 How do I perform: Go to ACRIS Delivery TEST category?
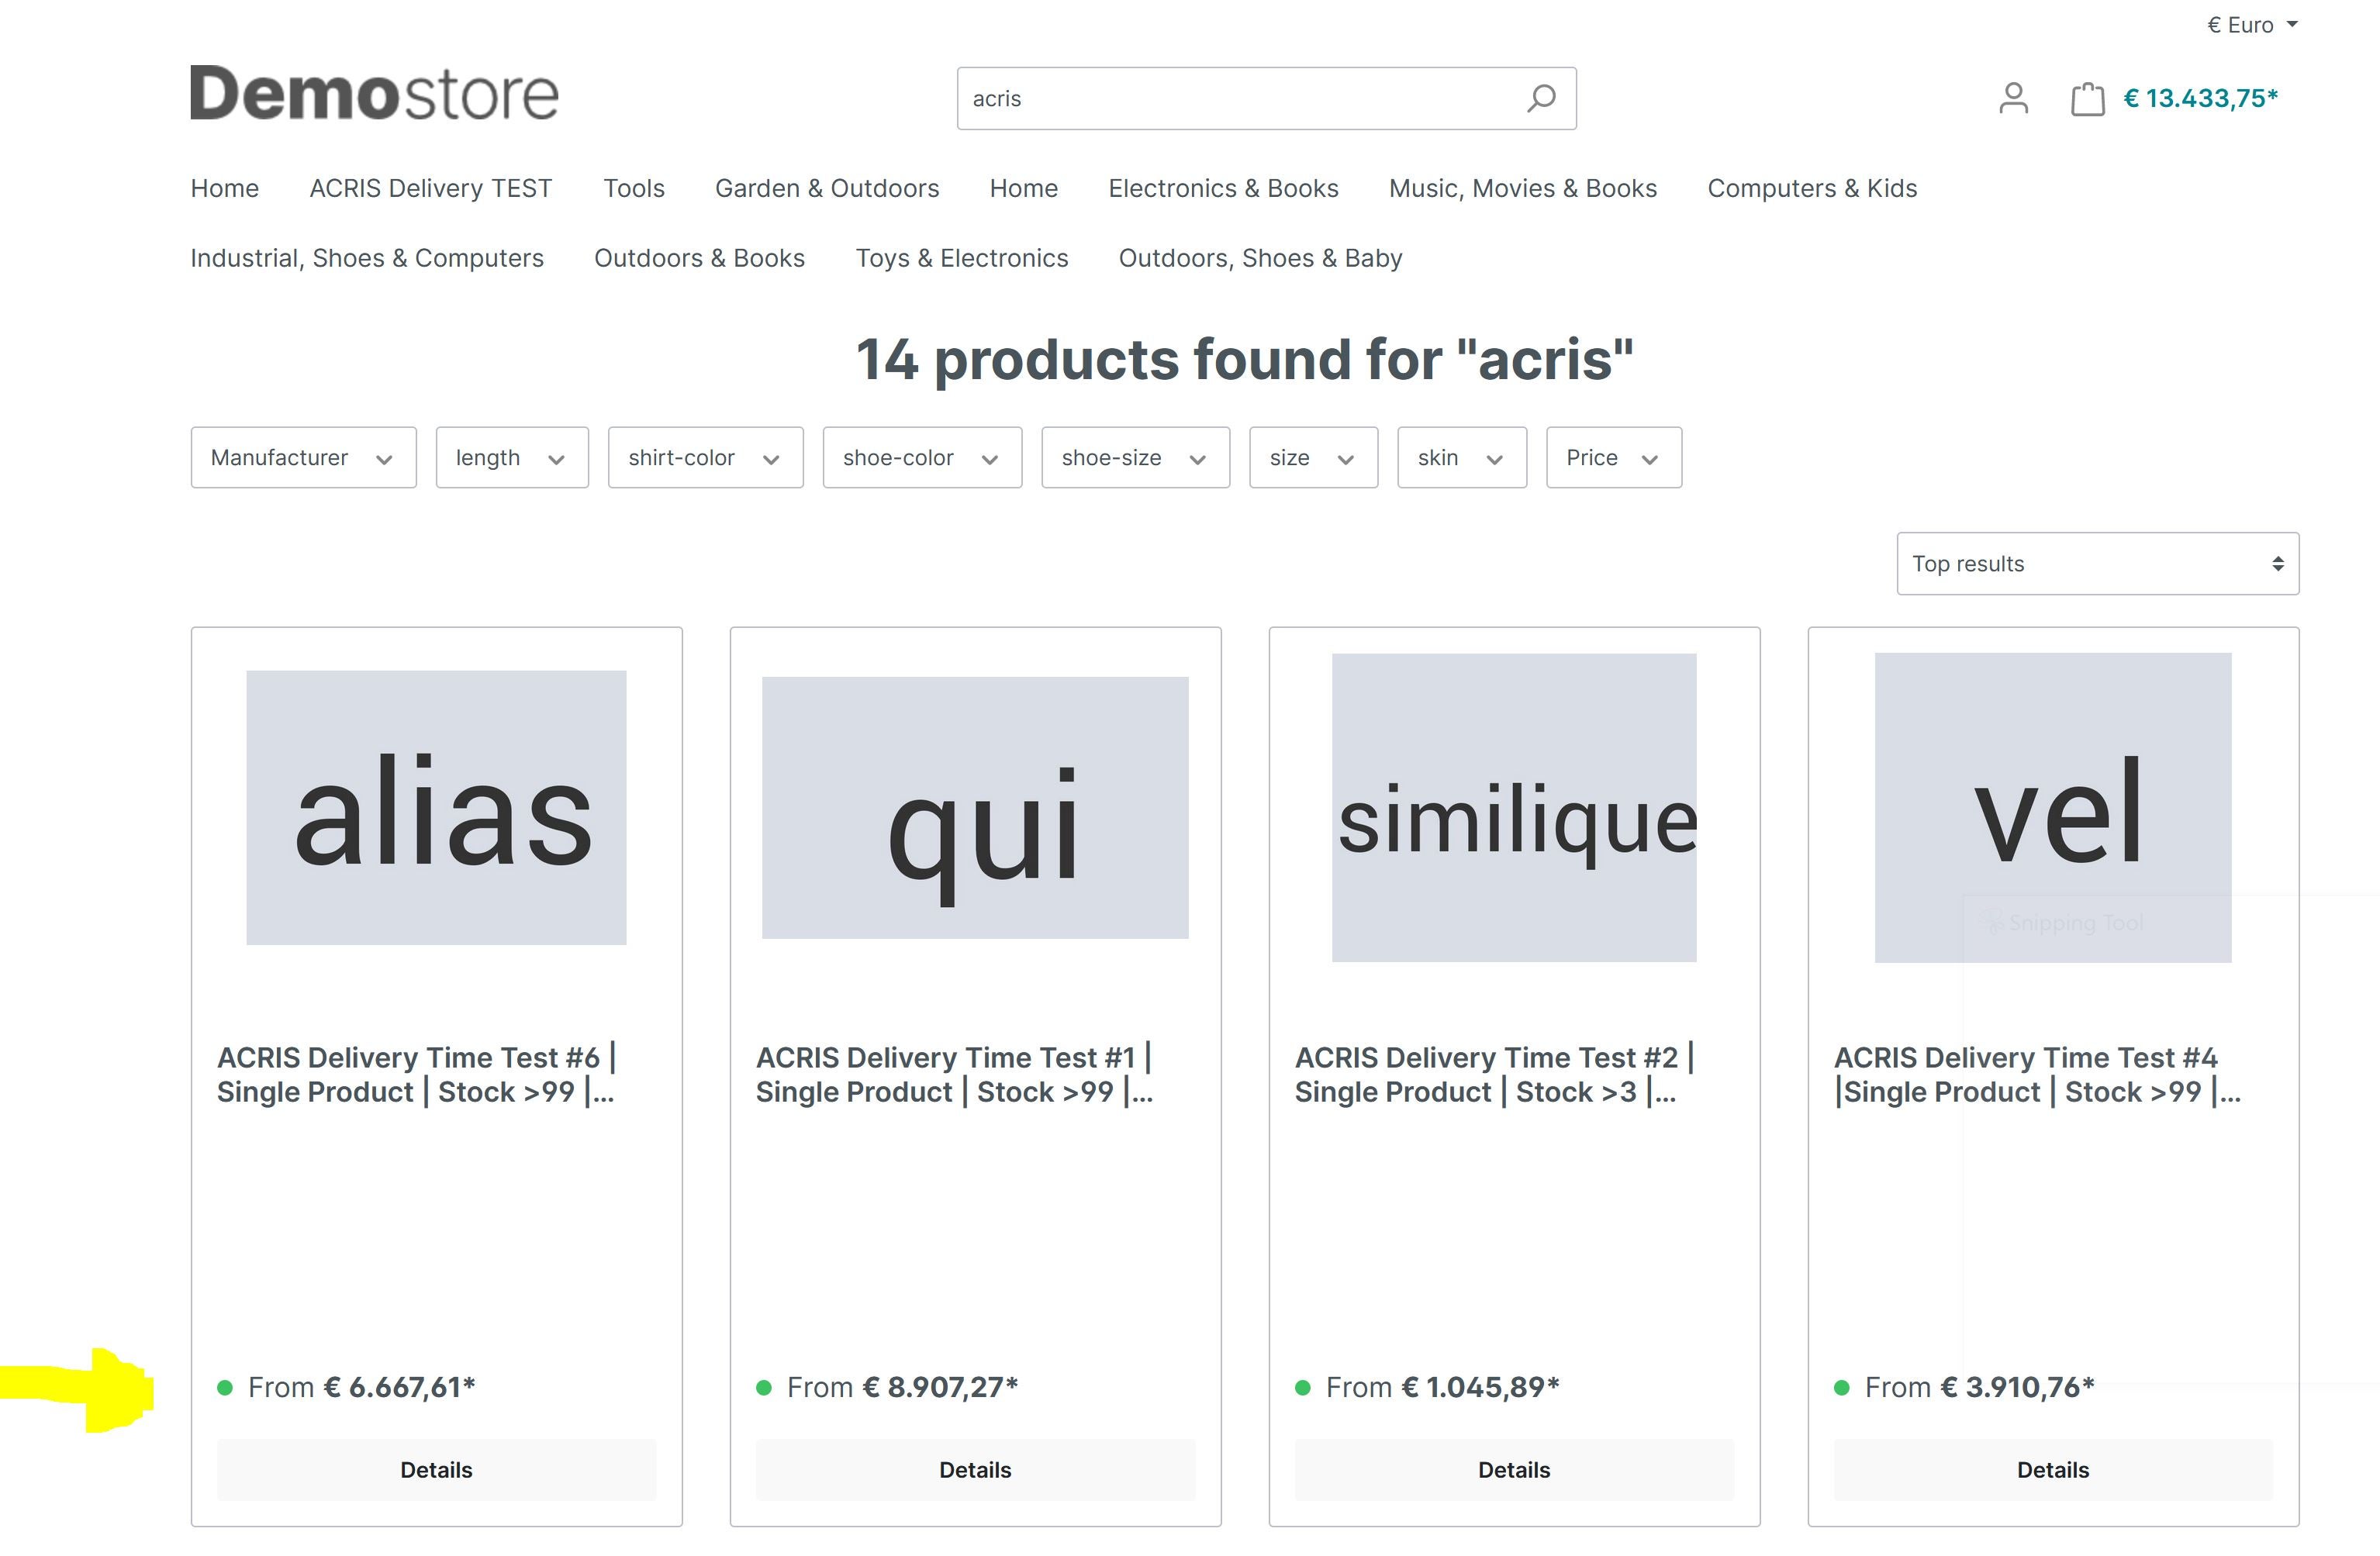[x=430, y=188]
